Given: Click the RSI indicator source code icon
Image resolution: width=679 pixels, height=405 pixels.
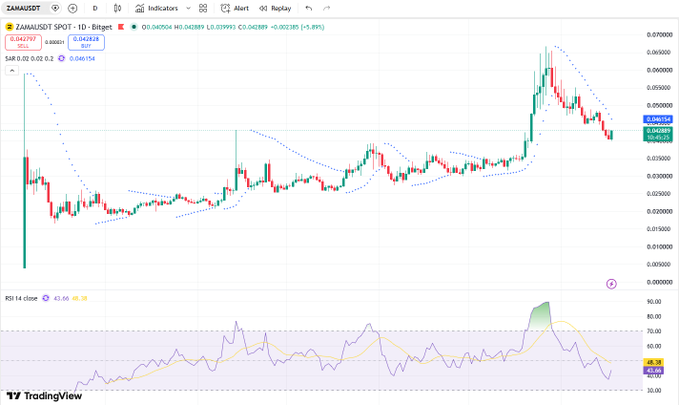Looking at the screenshot, I should point(46,298).
